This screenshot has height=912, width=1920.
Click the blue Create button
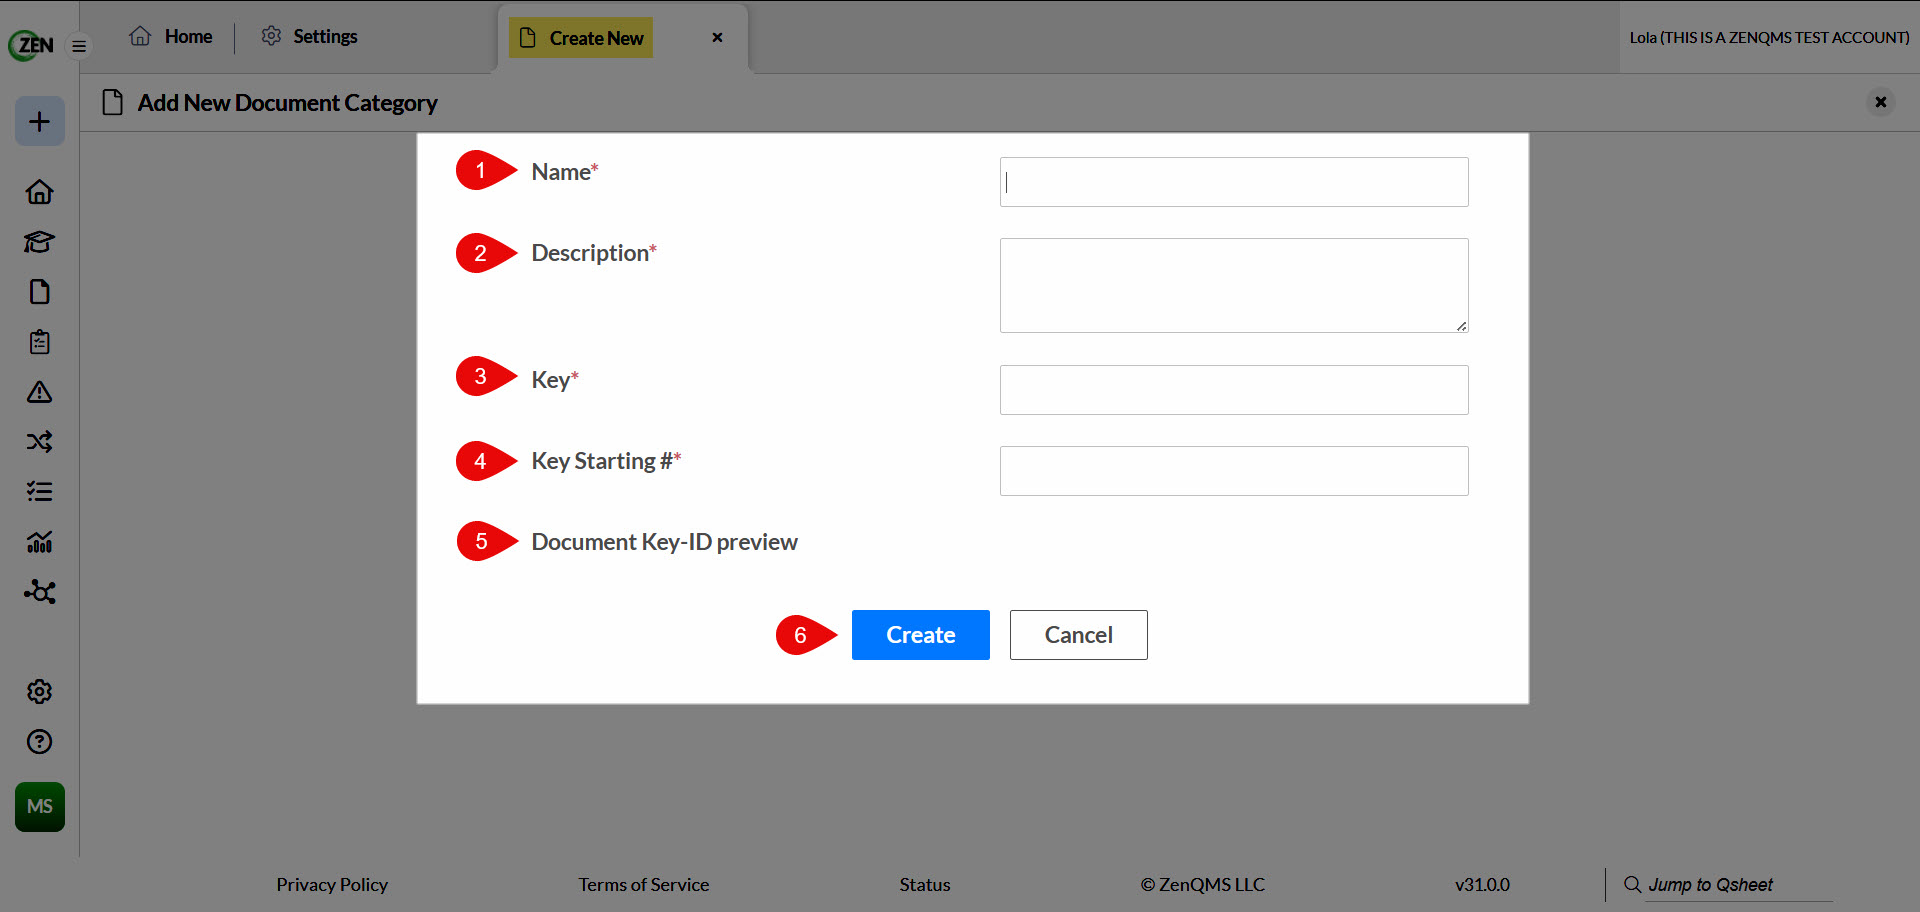click(921, 635)
